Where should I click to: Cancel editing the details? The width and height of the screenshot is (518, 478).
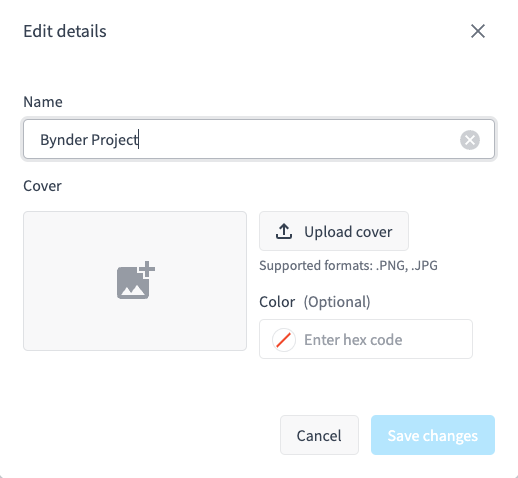coord(319,435)
